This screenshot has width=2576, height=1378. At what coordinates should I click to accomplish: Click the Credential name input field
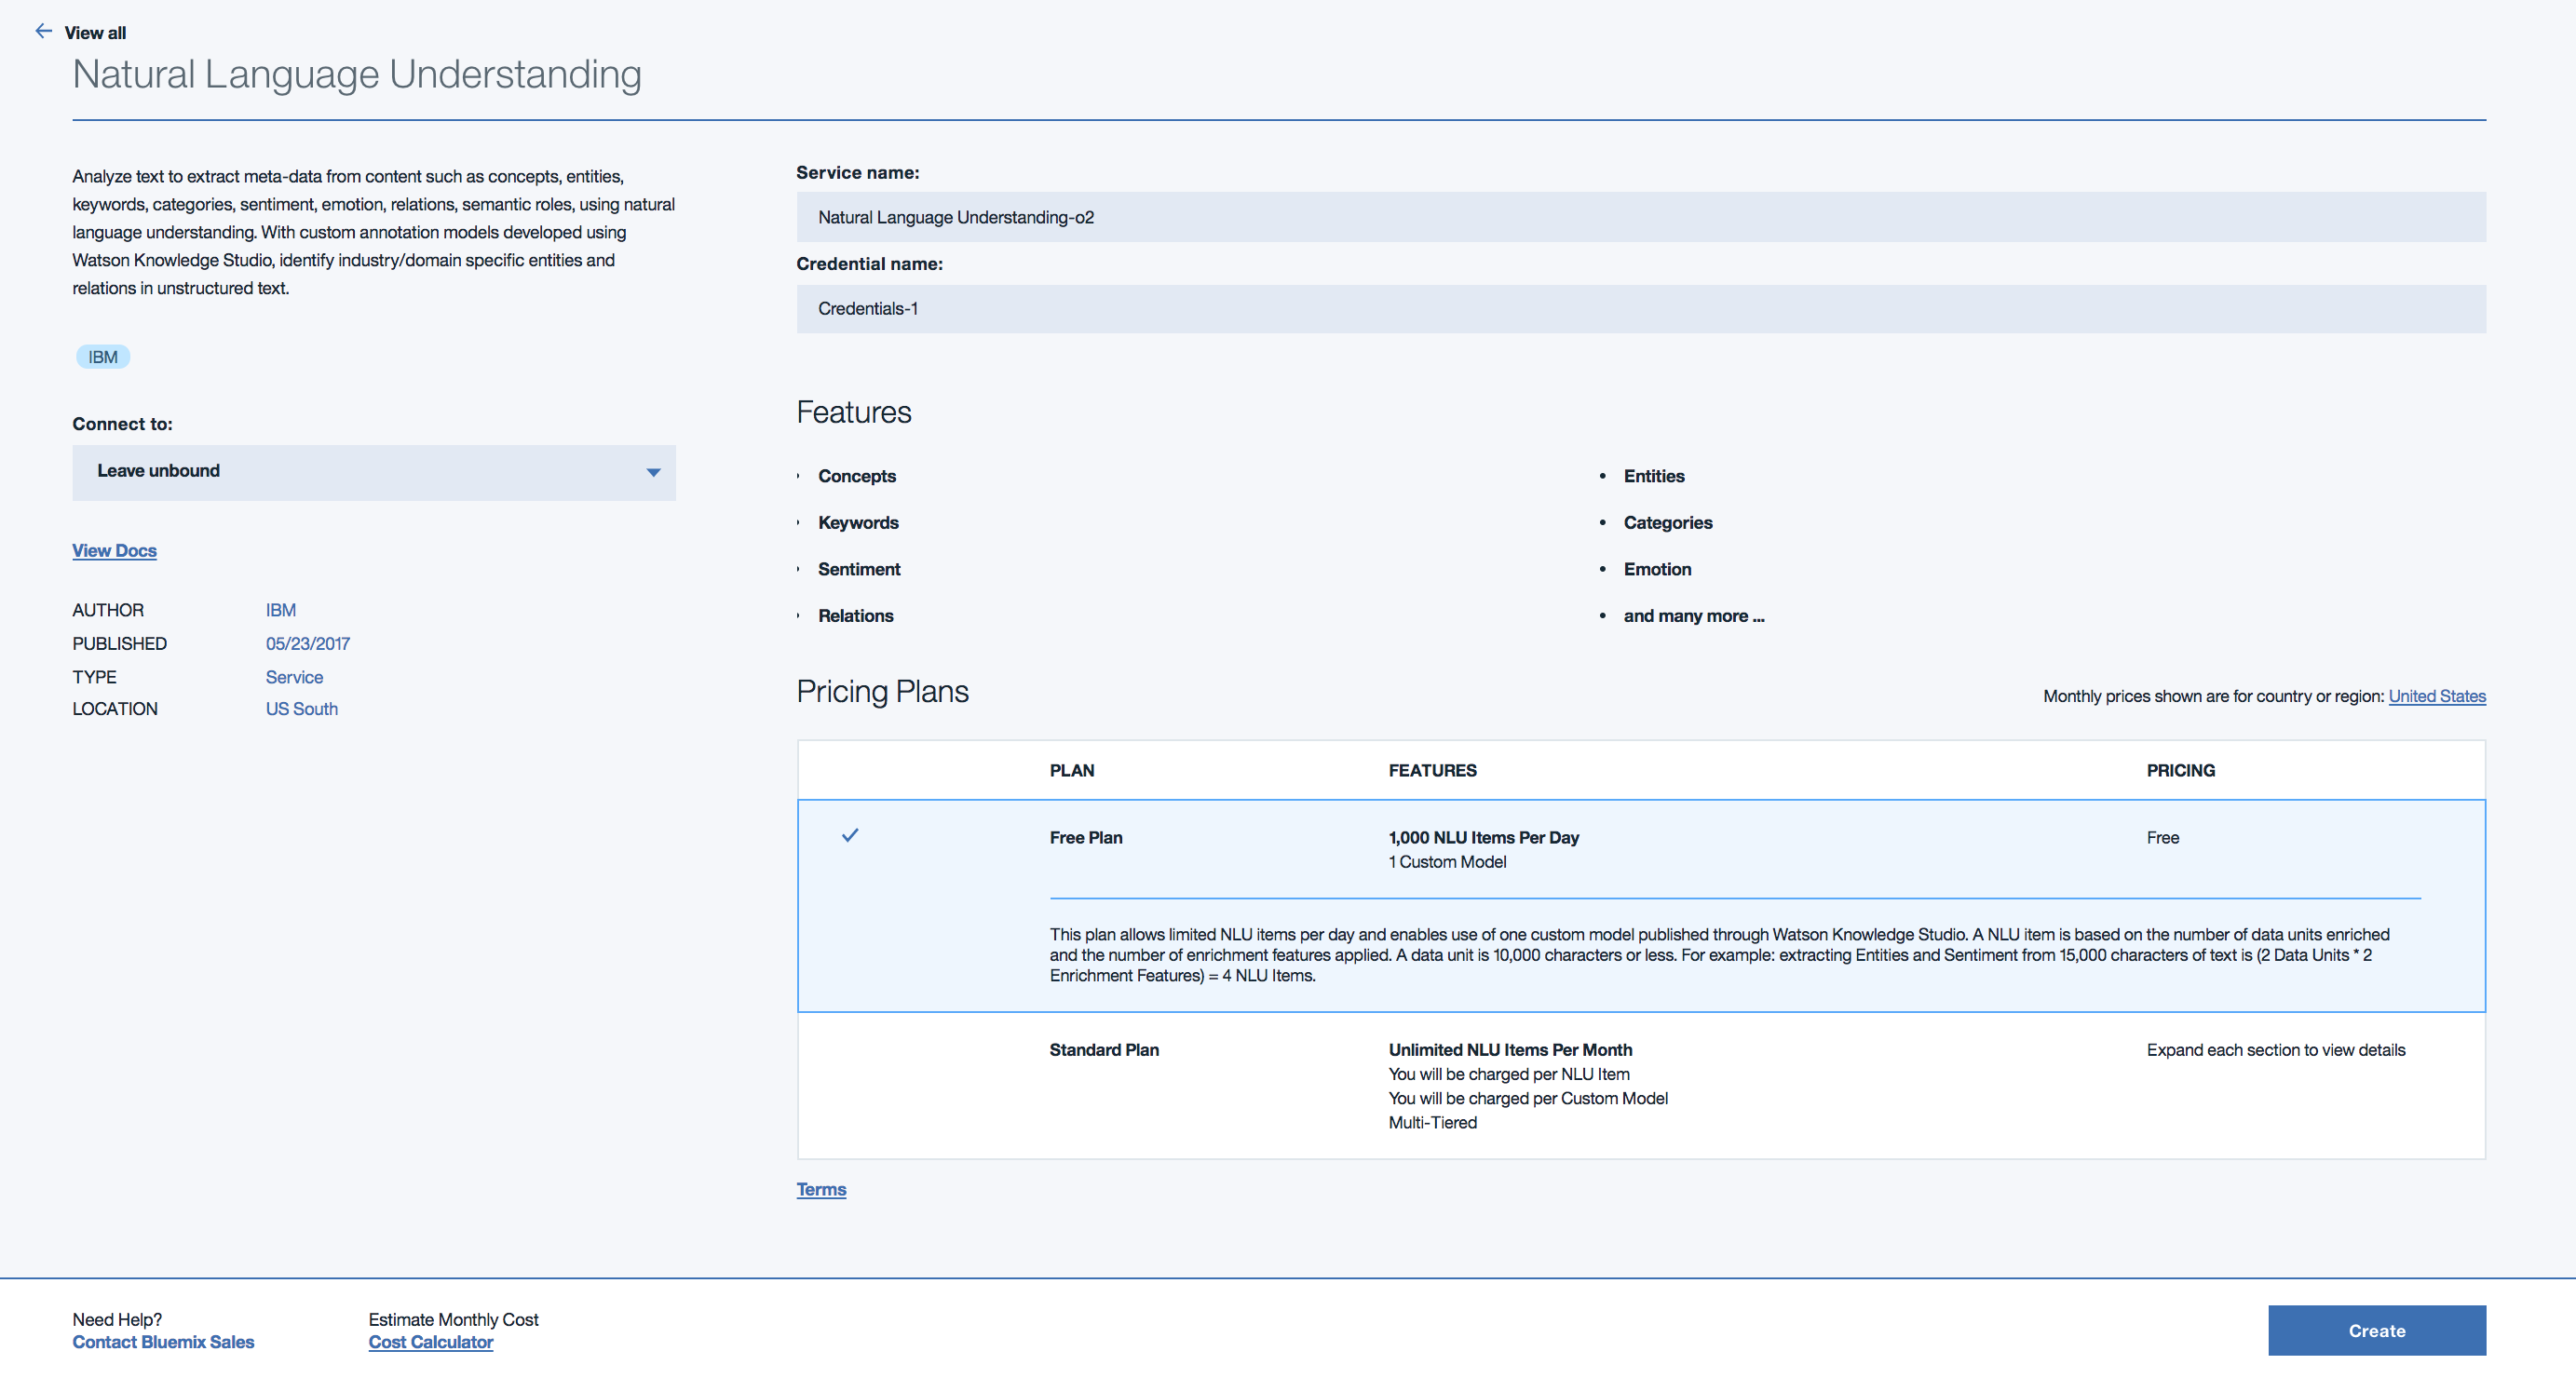[1640, 309]
